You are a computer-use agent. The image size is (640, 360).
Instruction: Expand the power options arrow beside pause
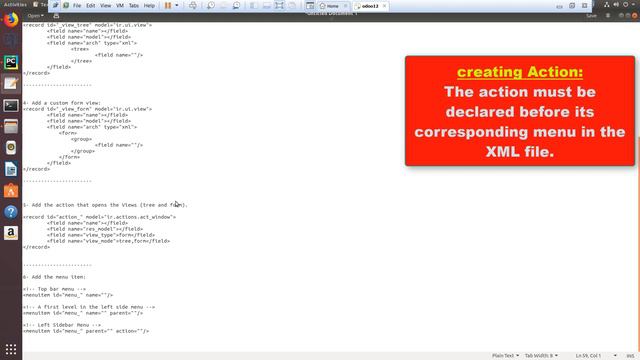177,6
